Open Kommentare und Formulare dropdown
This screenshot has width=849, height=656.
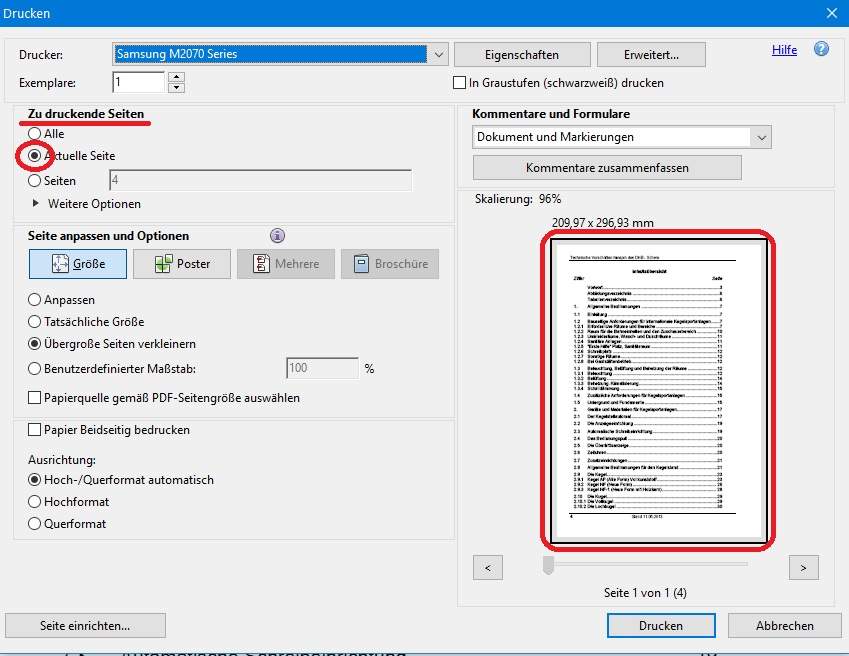[x=762, y=137]
